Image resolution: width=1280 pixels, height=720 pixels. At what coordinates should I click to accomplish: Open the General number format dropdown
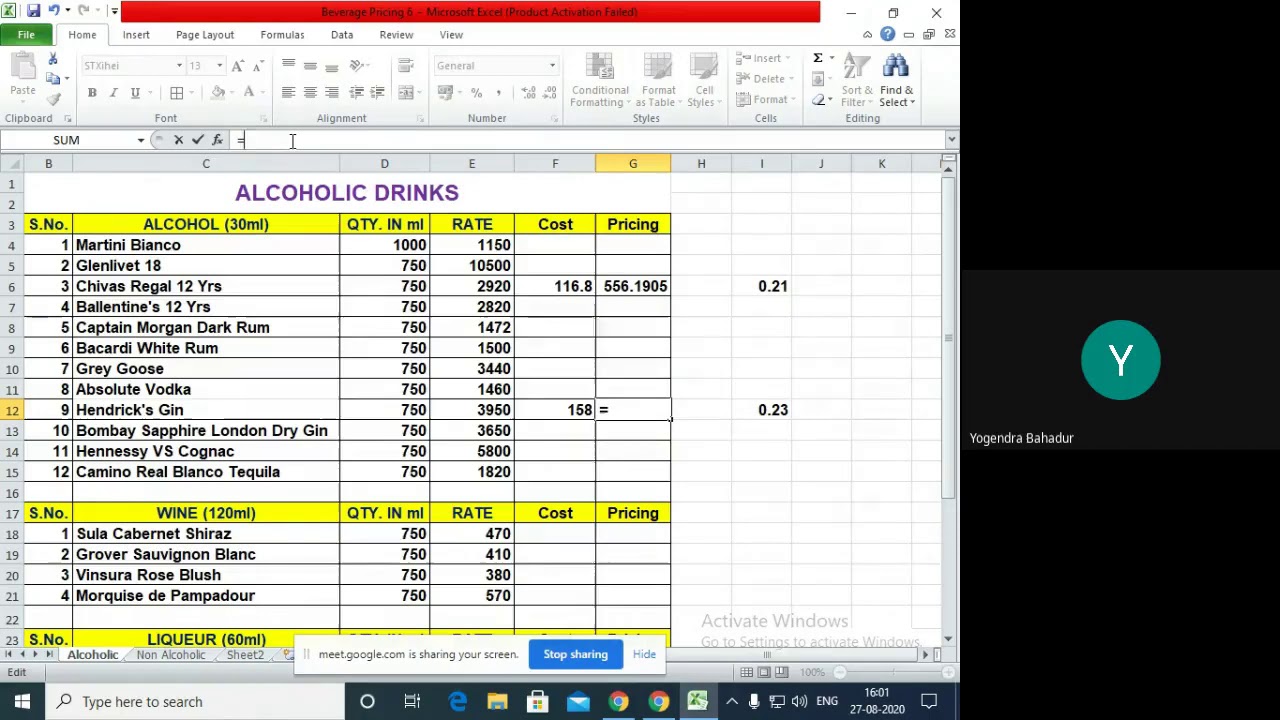[x=552, y=66]
